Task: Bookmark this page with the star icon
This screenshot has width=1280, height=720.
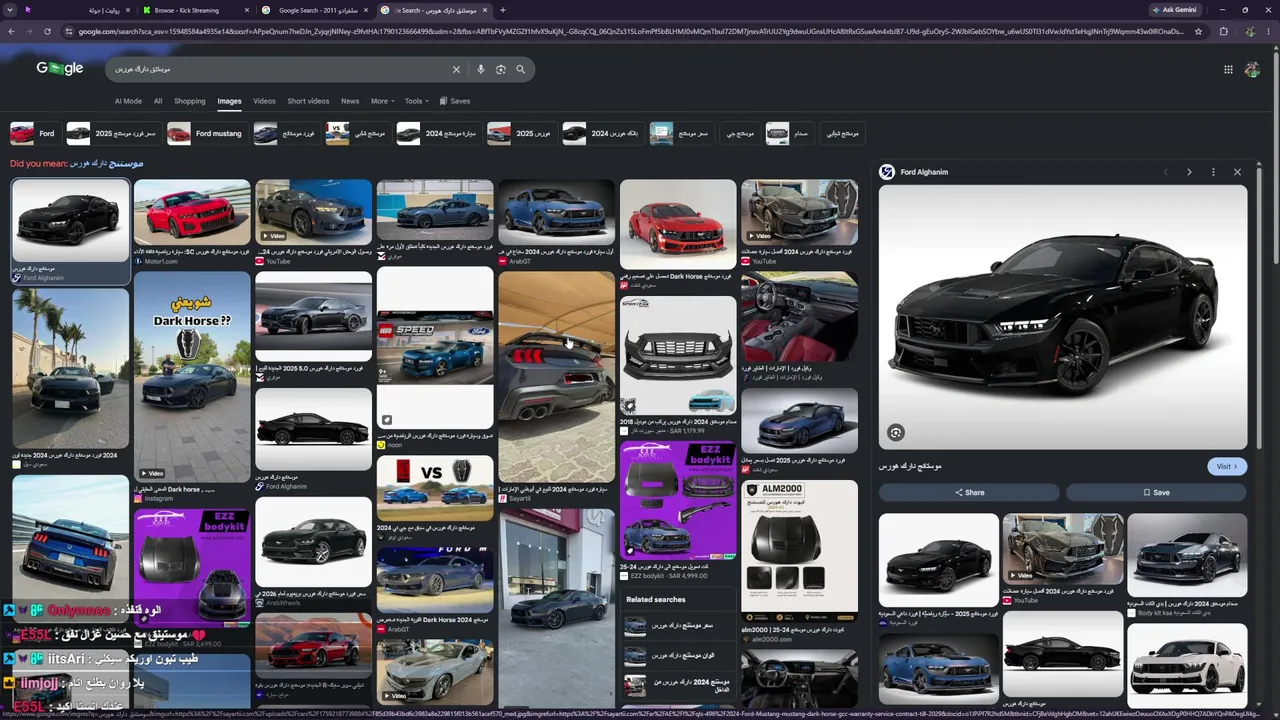Action: point(1198,31)
